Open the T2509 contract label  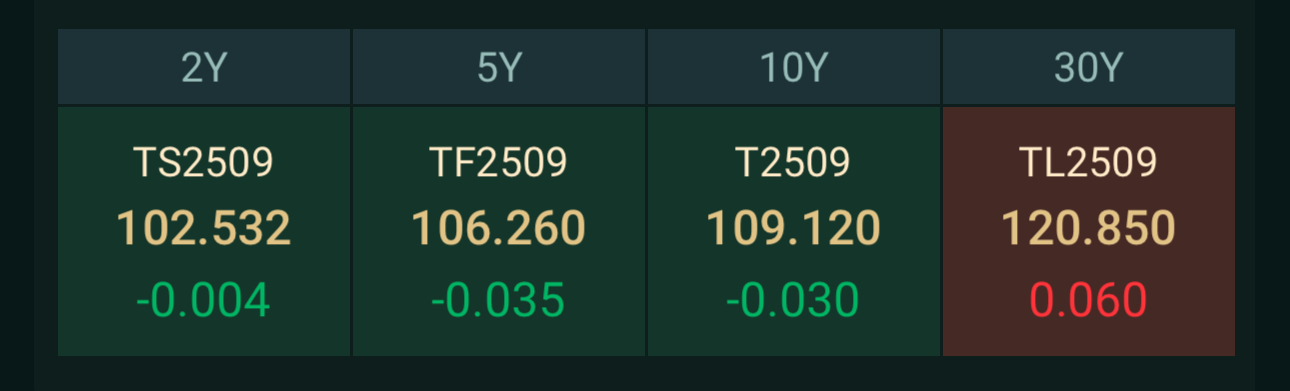coord(794,162)
